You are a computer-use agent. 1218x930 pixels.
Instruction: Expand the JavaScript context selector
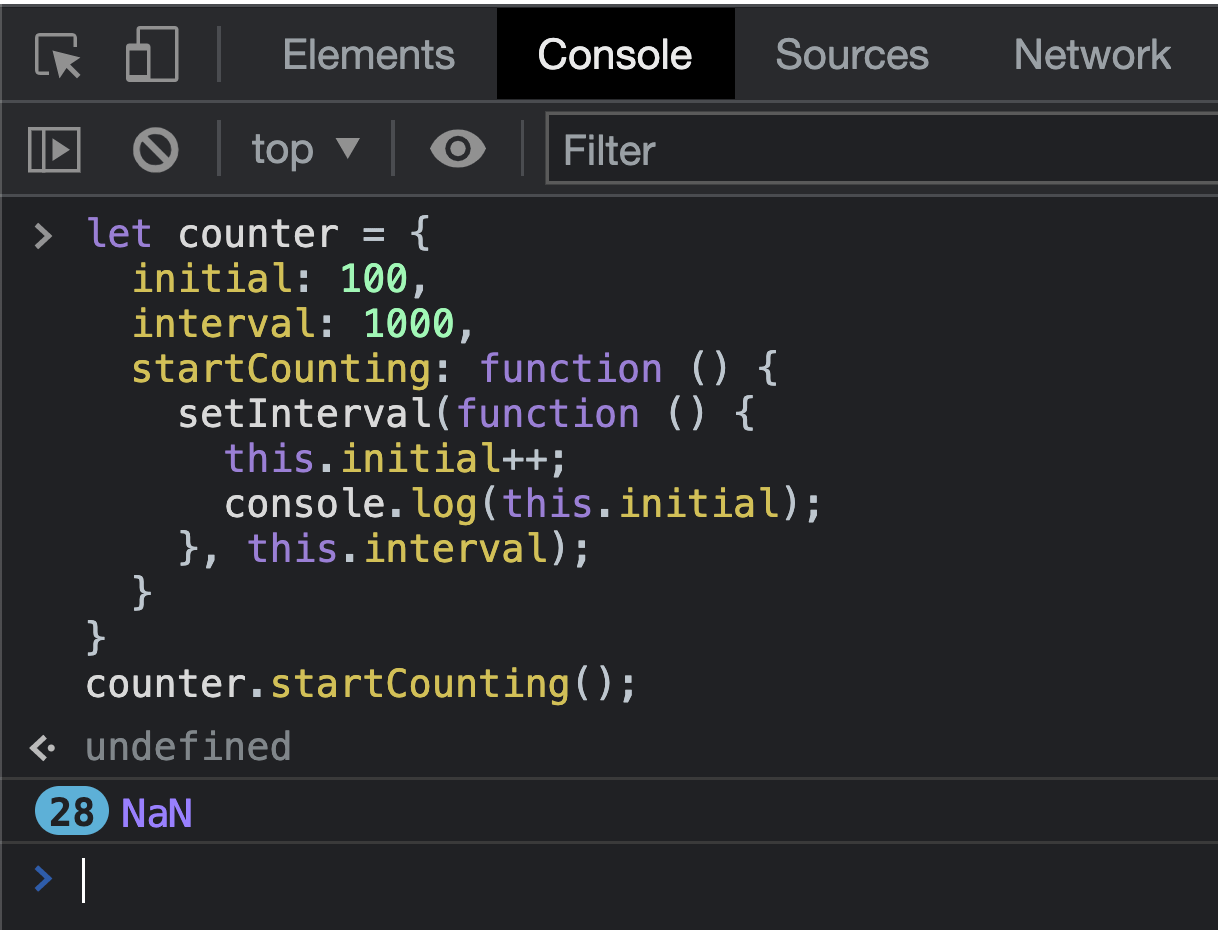point(303,148)
